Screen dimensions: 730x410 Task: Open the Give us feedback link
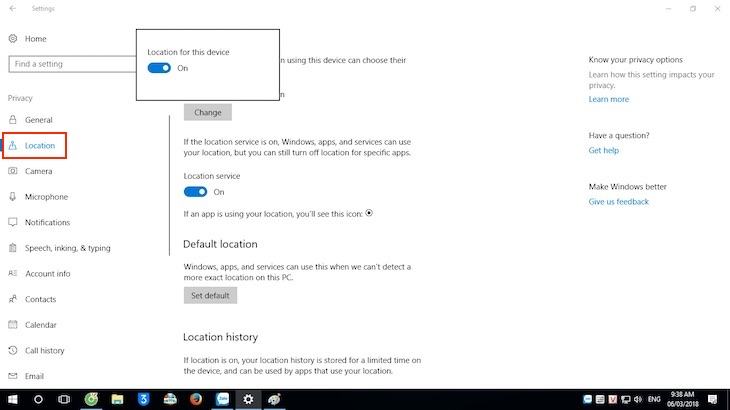[x=618, y=202]
